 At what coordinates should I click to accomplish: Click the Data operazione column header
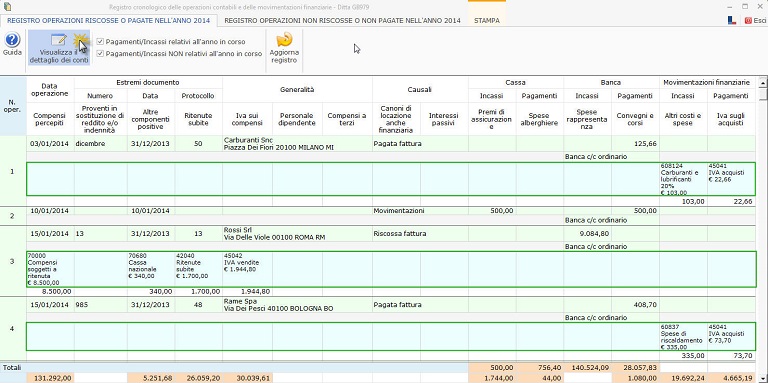[x=50, y=89]
